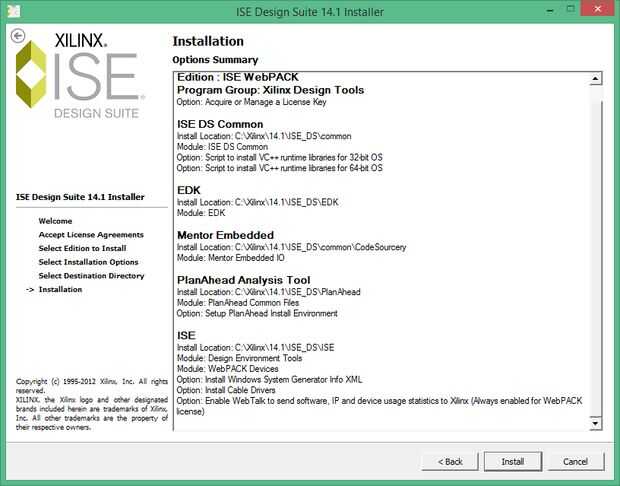Click the Options Summary vertical scrollbar thumb
Viewport: 620px width, 486px height.
[x=595, y=259]
